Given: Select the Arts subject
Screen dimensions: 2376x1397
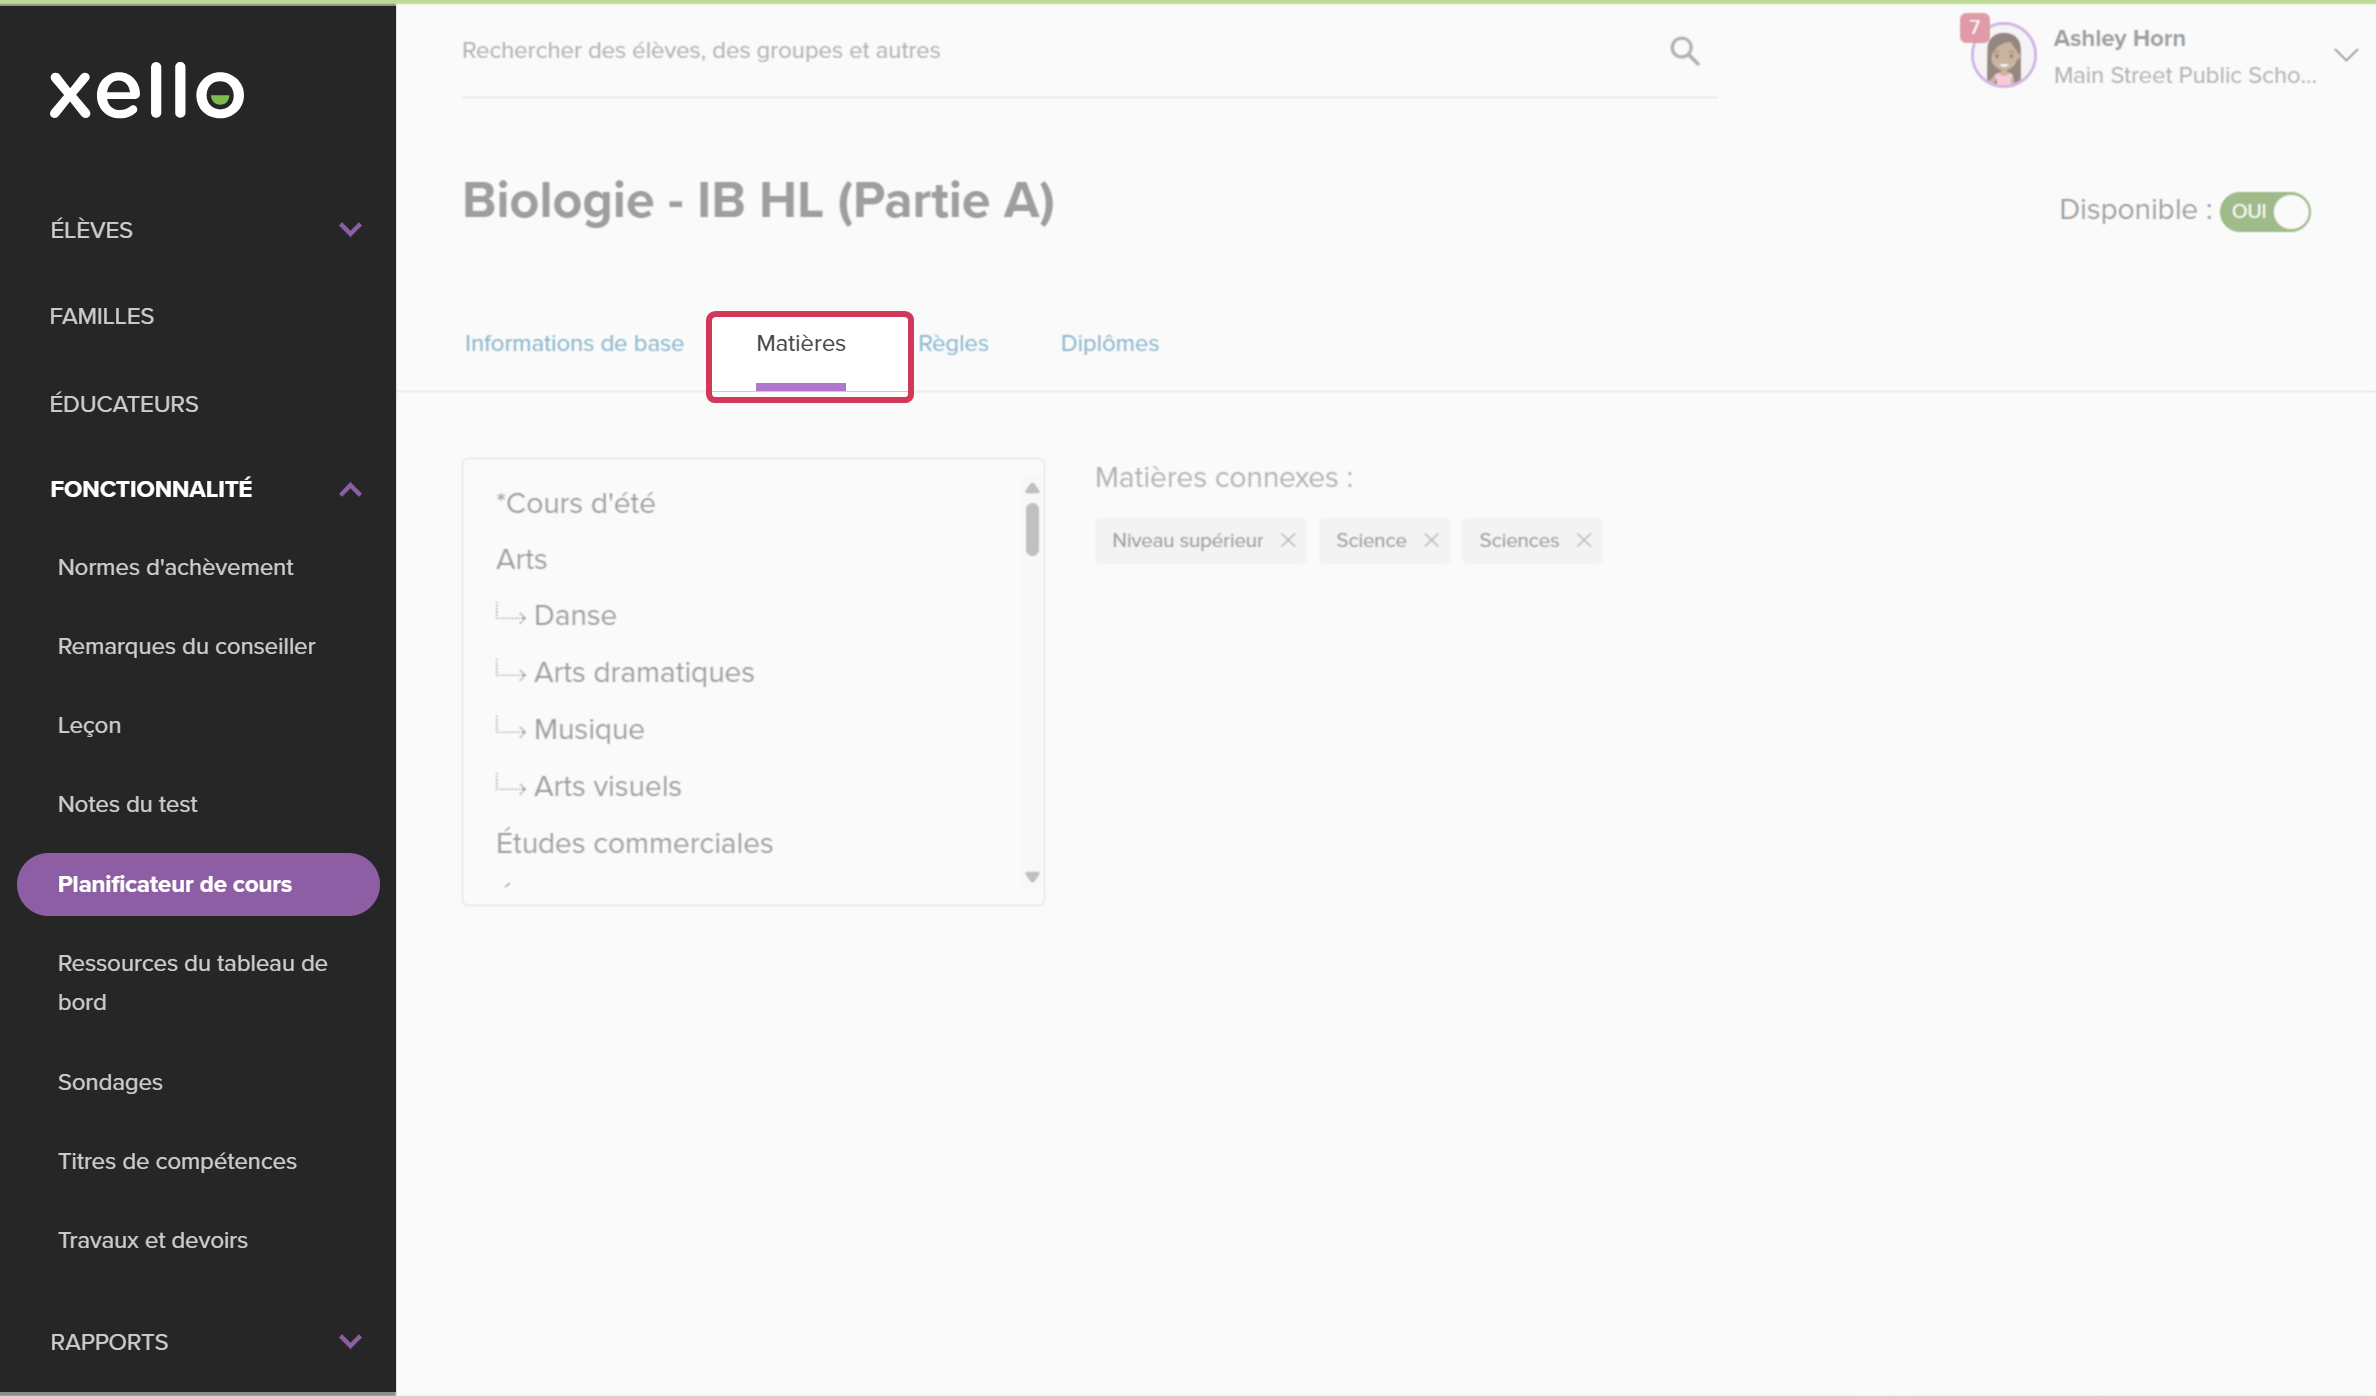Looking at the screenshot, I should [521, 559].
